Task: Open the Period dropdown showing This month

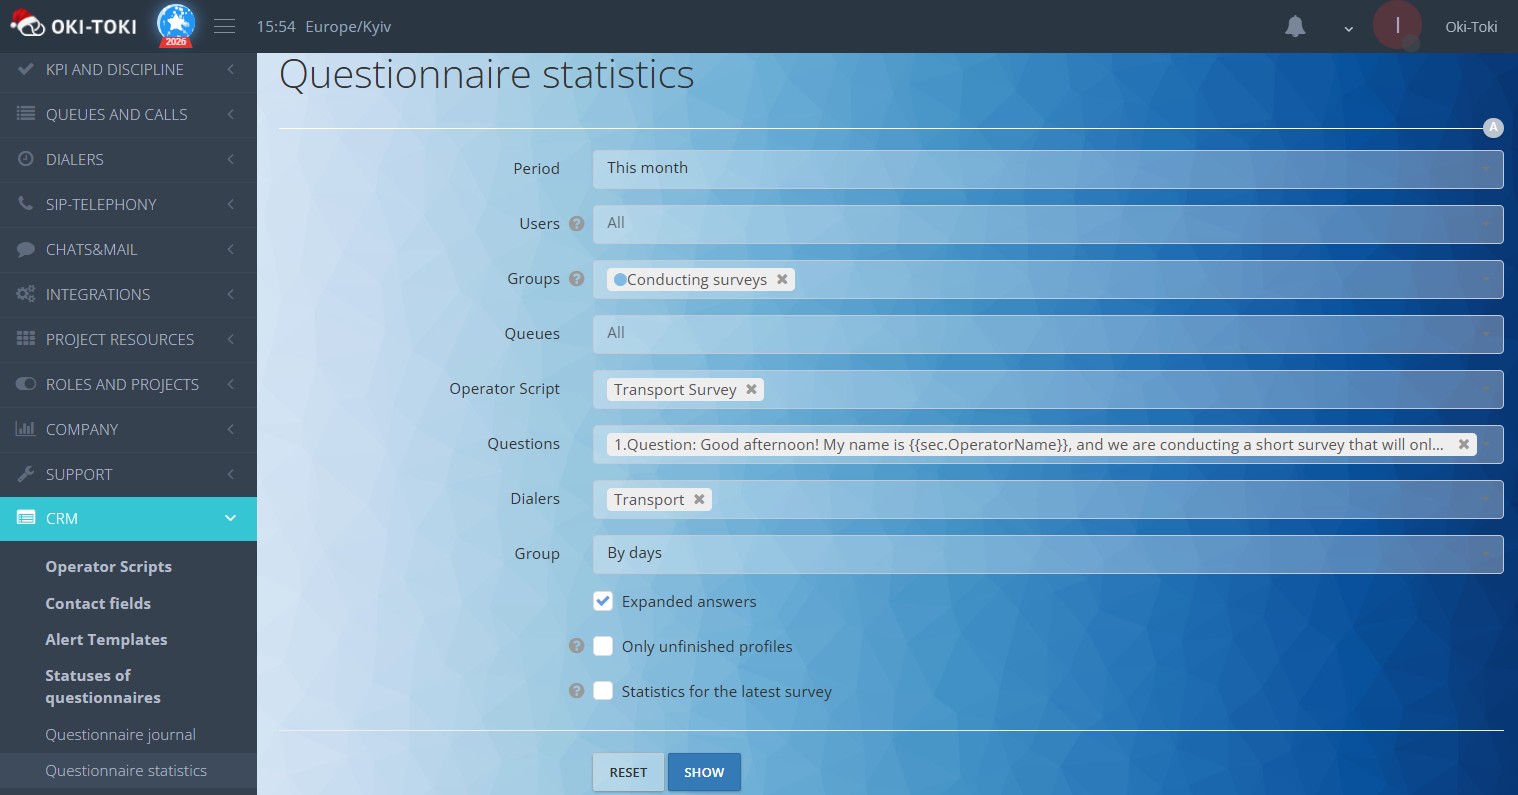Action: [x=1048, y=169]
